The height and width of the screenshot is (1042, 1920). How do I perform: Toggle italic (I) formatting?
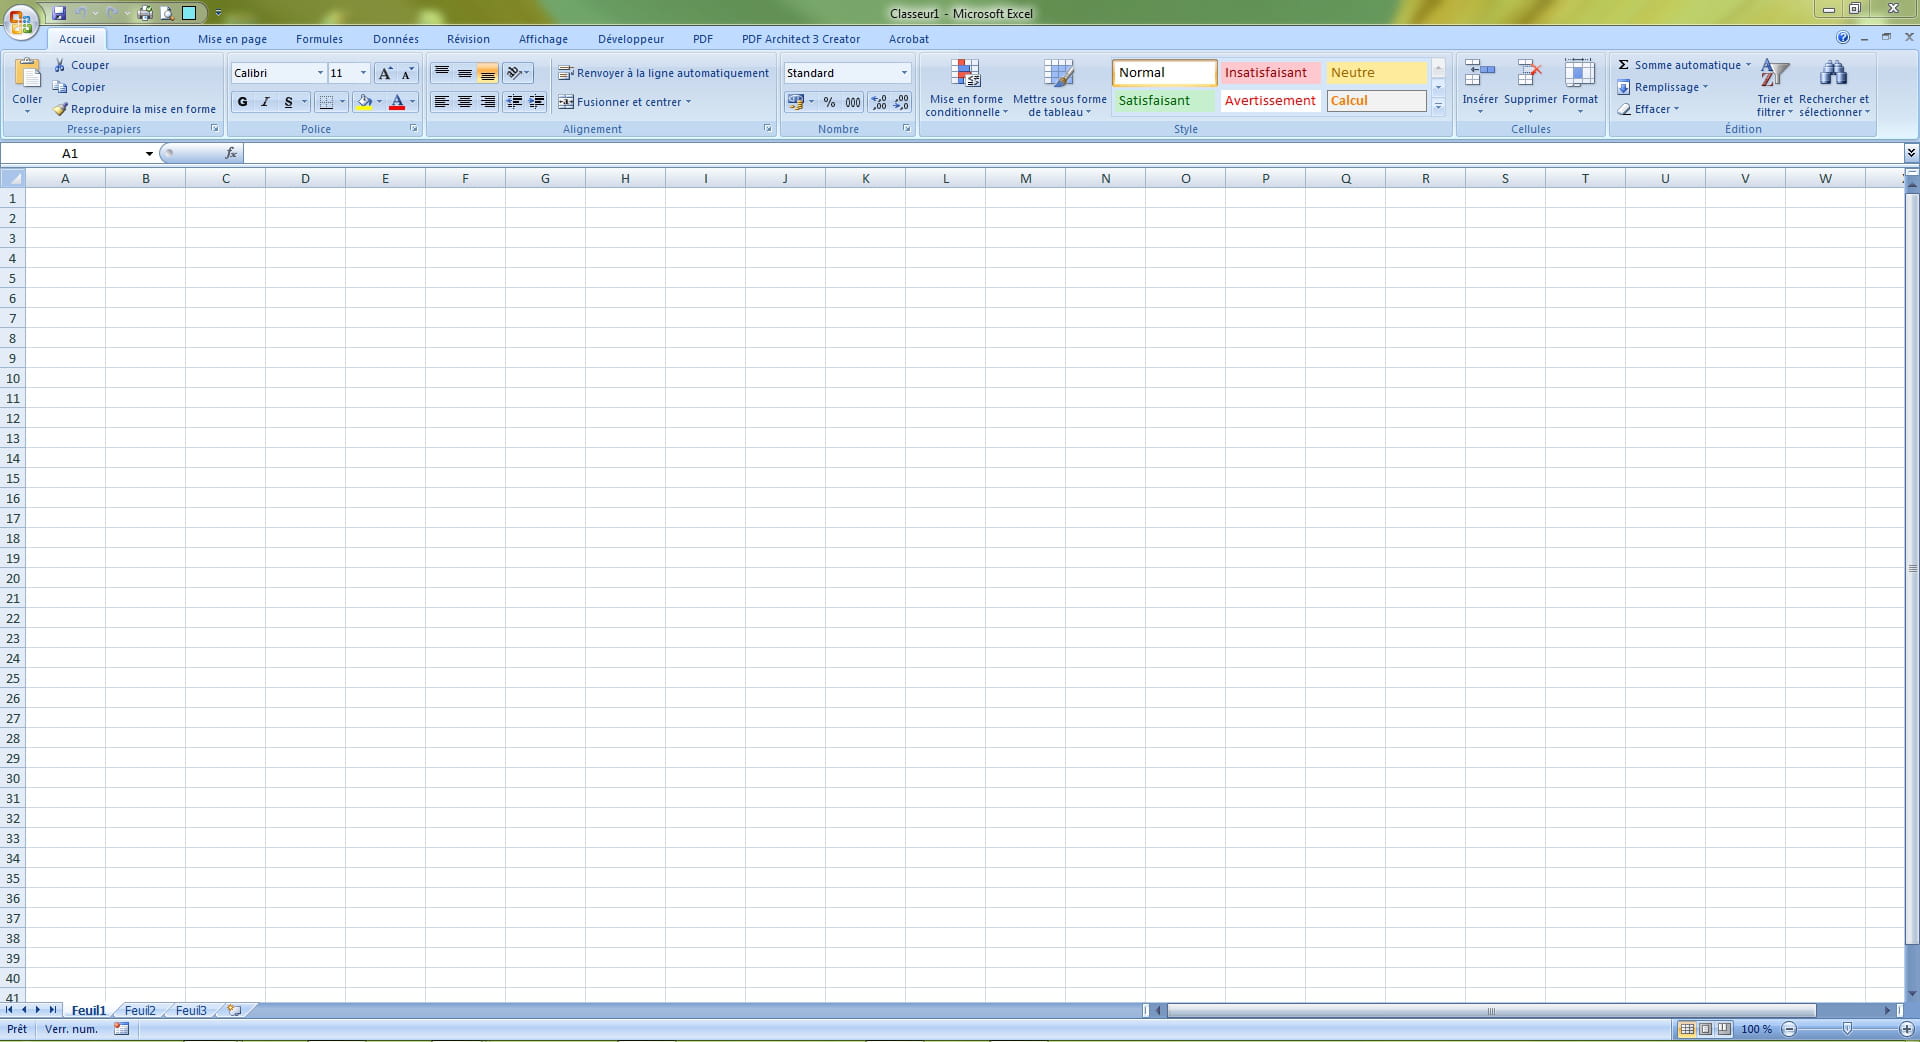[265, 102]
